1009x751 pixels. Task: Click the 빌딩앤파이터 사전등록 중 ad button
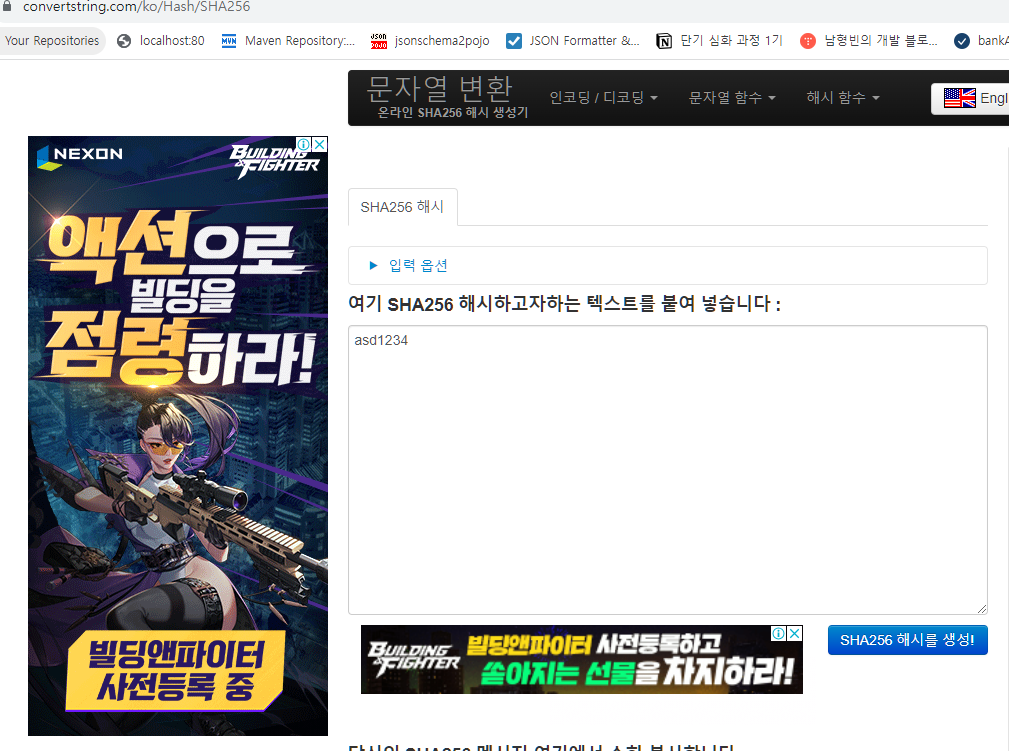coord(176,671)
